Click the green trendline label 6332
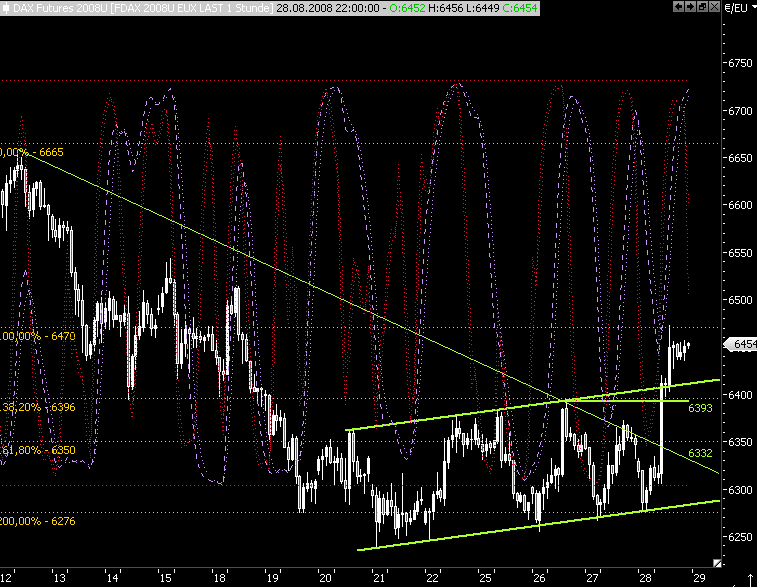The image size is (757, 587). tap(700, 453)
